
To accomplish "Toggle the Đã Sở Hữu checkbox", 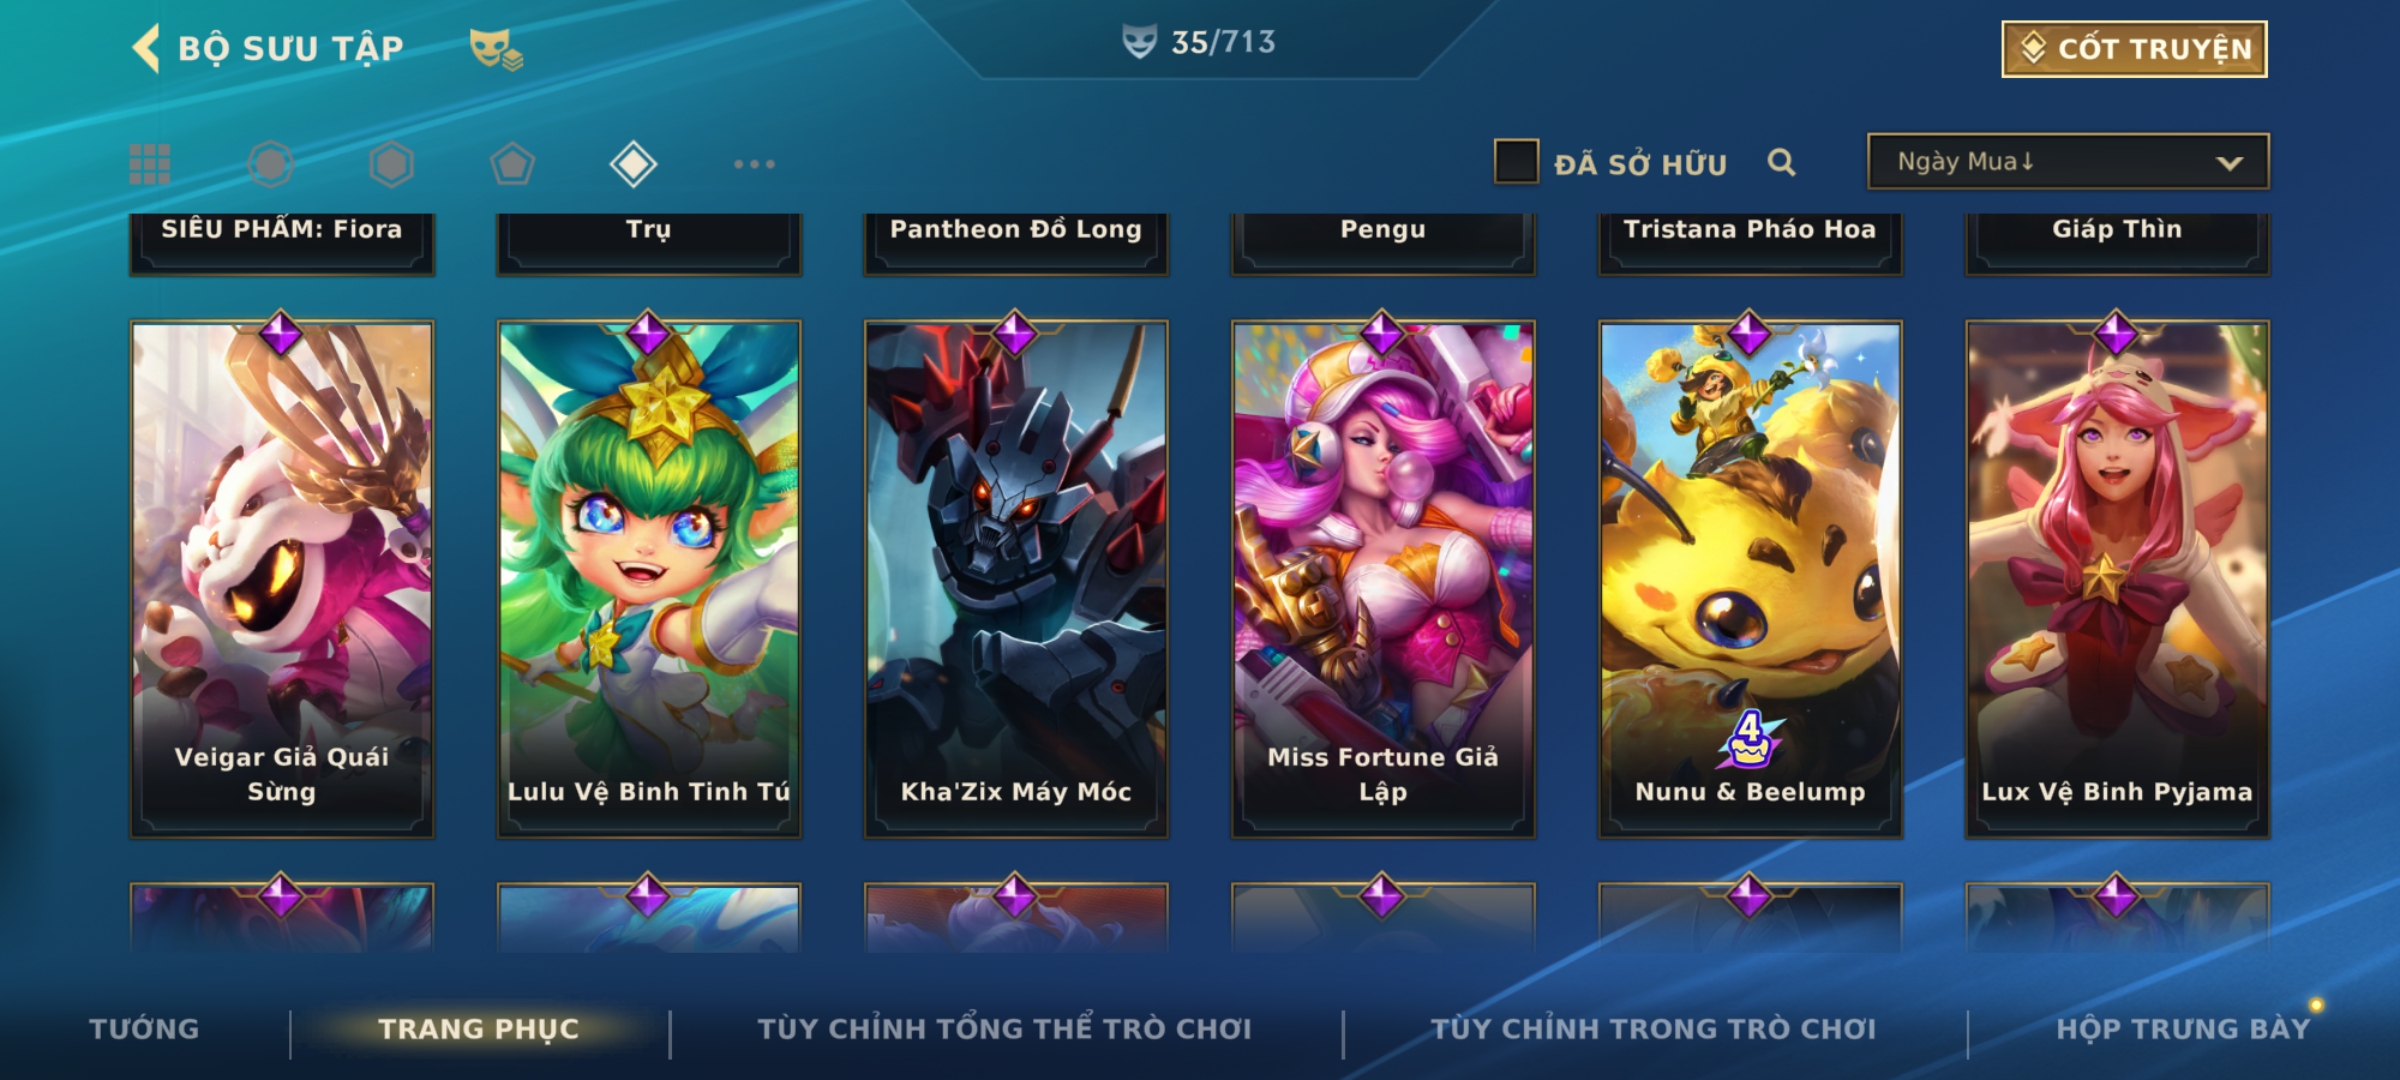I will coord(1516,161).
